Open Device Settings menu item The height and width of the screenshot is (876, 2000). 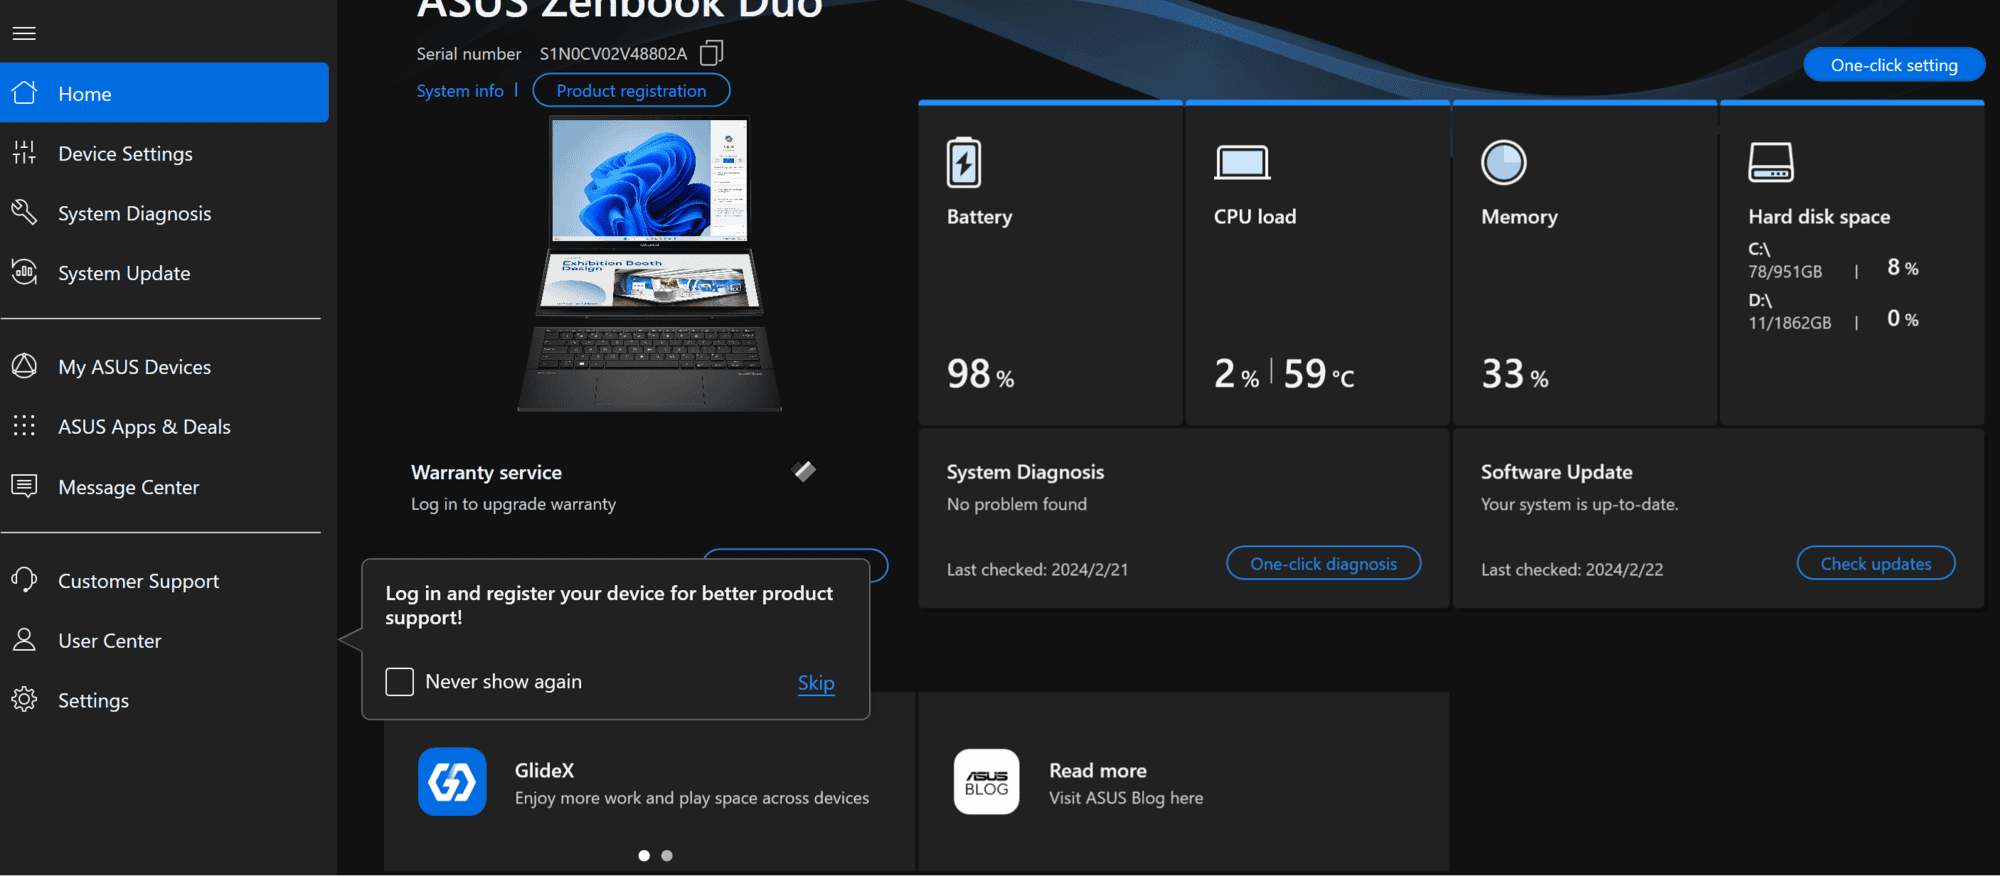point(125,154)
